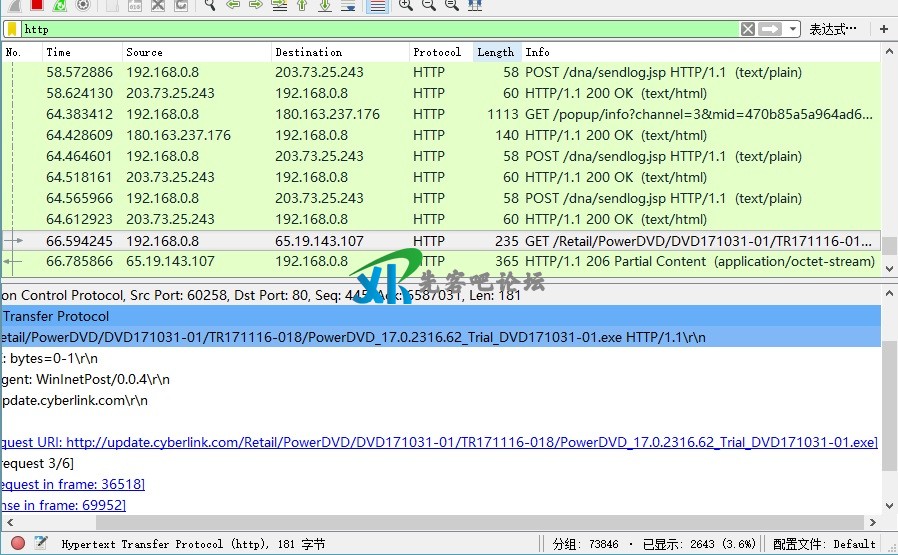Open the 配置文件 Default profile selector
The image size is (898, 555).
[826, 544]
